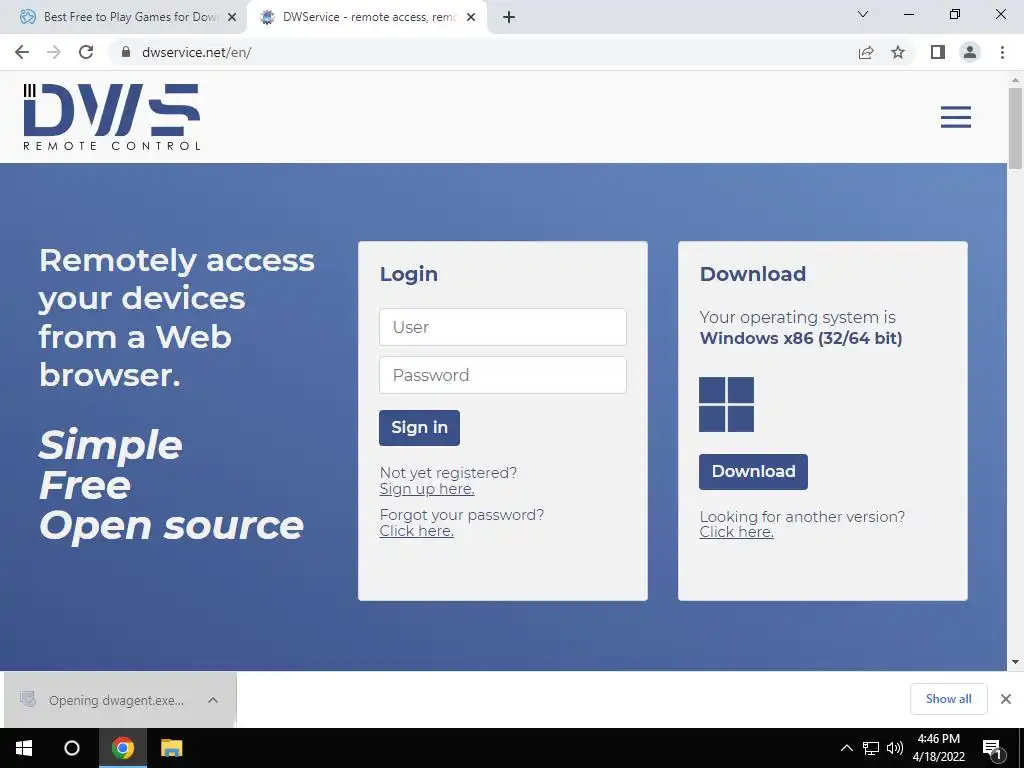Close the DWService tab
Viewport: 1024px width, 768px height.
pos(471,18)
